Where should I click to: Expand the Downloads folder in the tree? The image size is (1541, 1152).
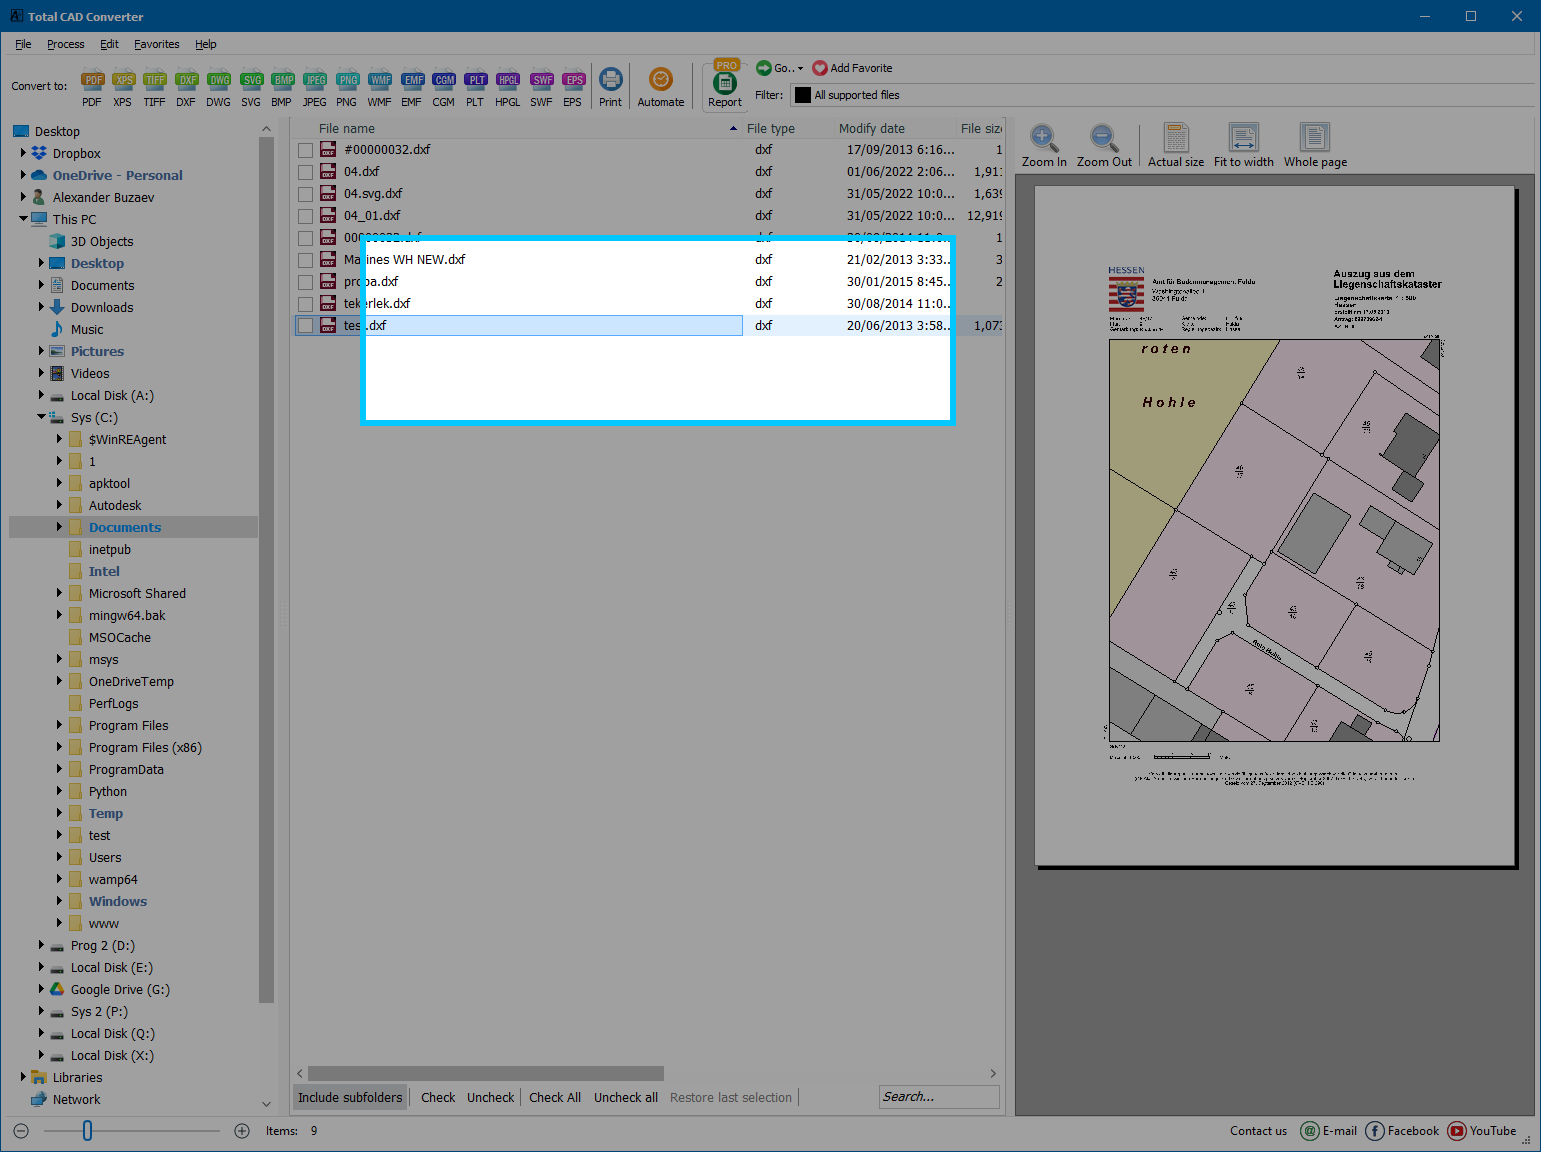coord(41,307)
